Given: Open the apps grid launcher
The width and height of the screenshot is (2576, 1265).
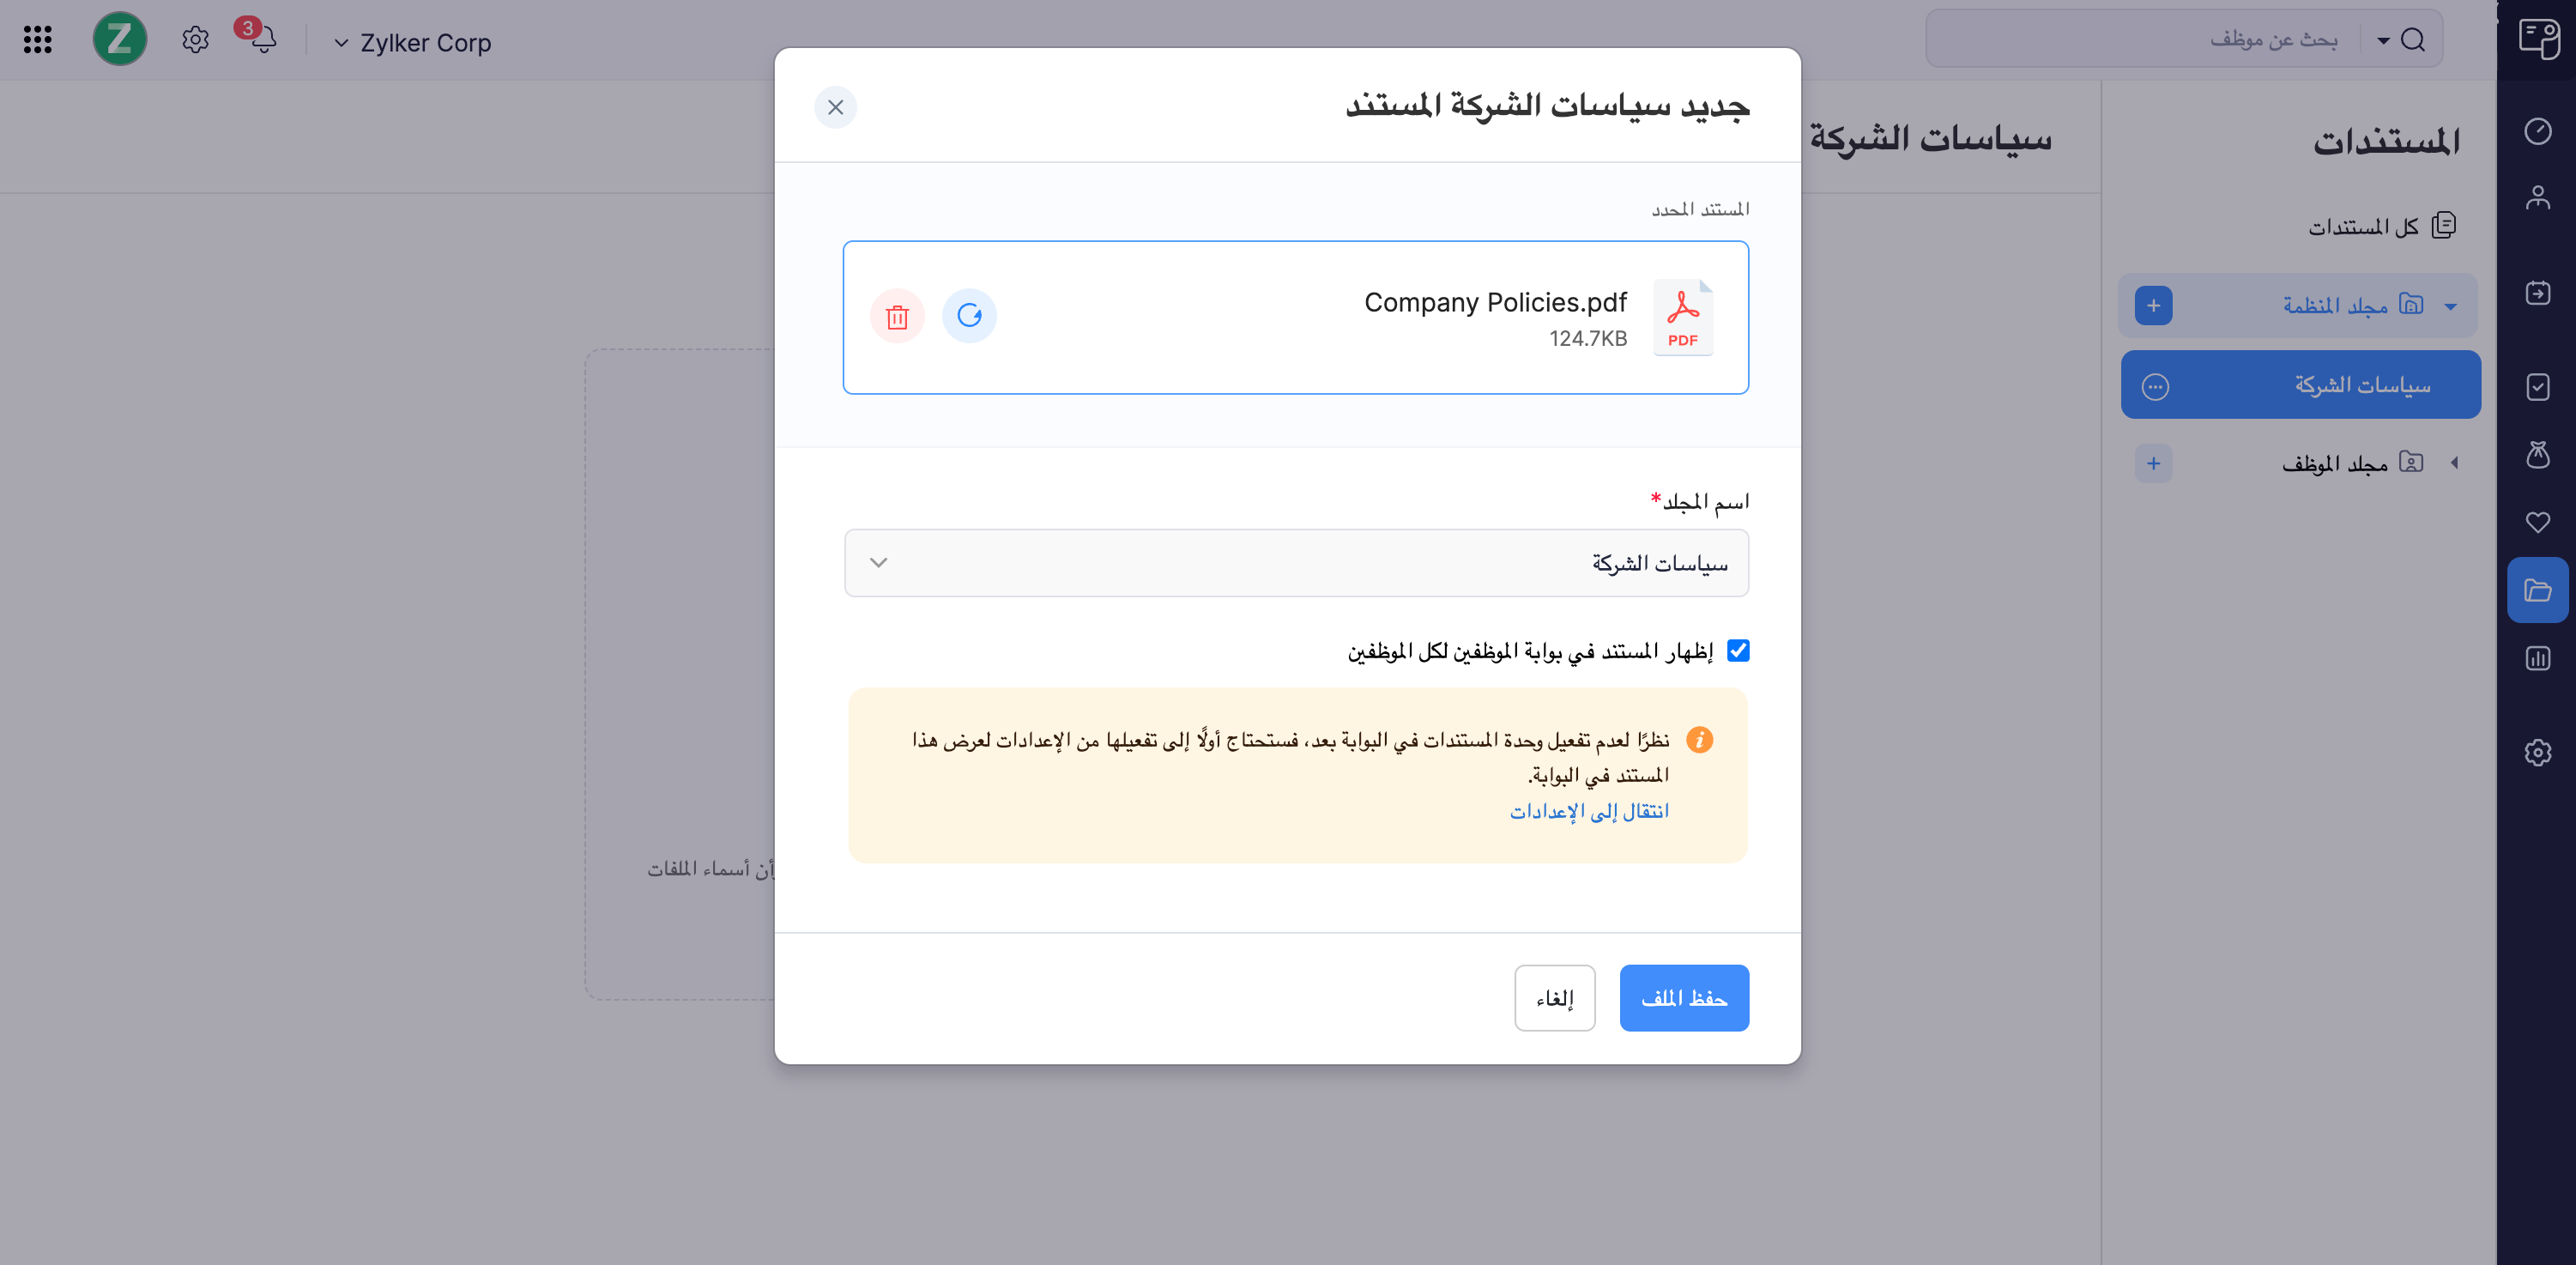Looking at the screenshot, I should coord(36,39).
